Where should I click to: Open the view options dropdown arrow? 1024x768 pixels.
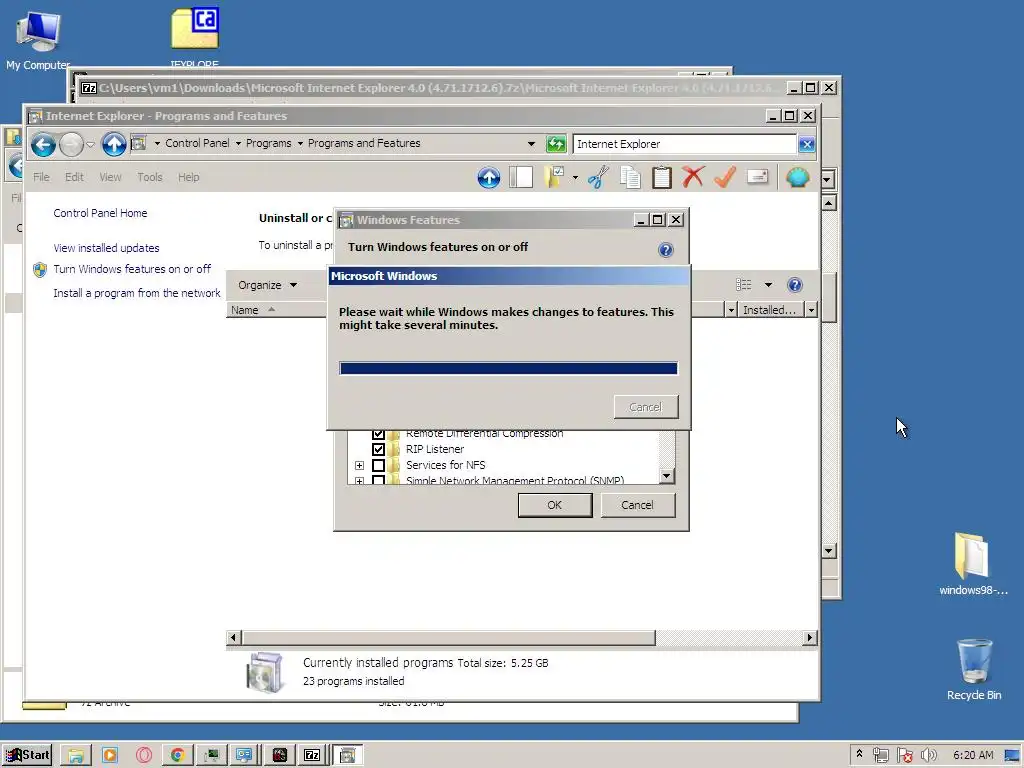pyautogui.click(x=768, y=285)
